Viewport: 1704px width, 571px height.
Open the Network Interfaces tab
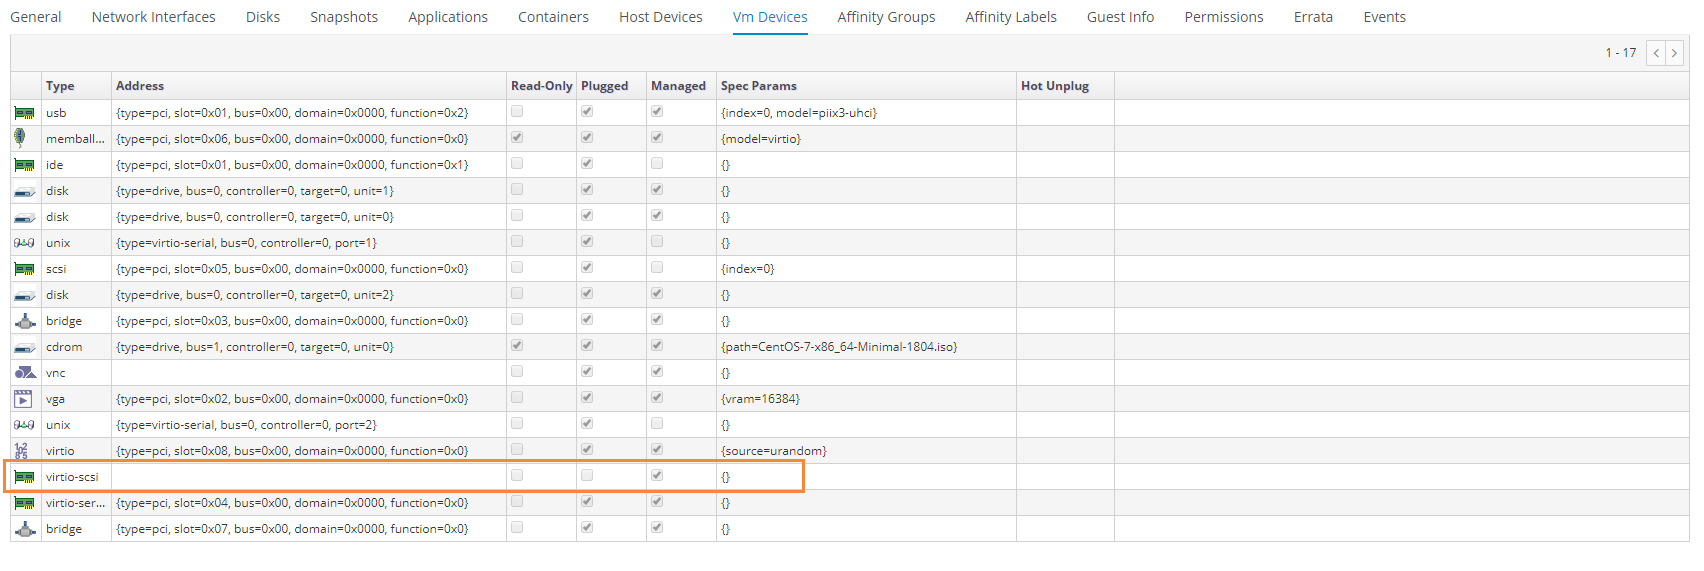point(153,17)
